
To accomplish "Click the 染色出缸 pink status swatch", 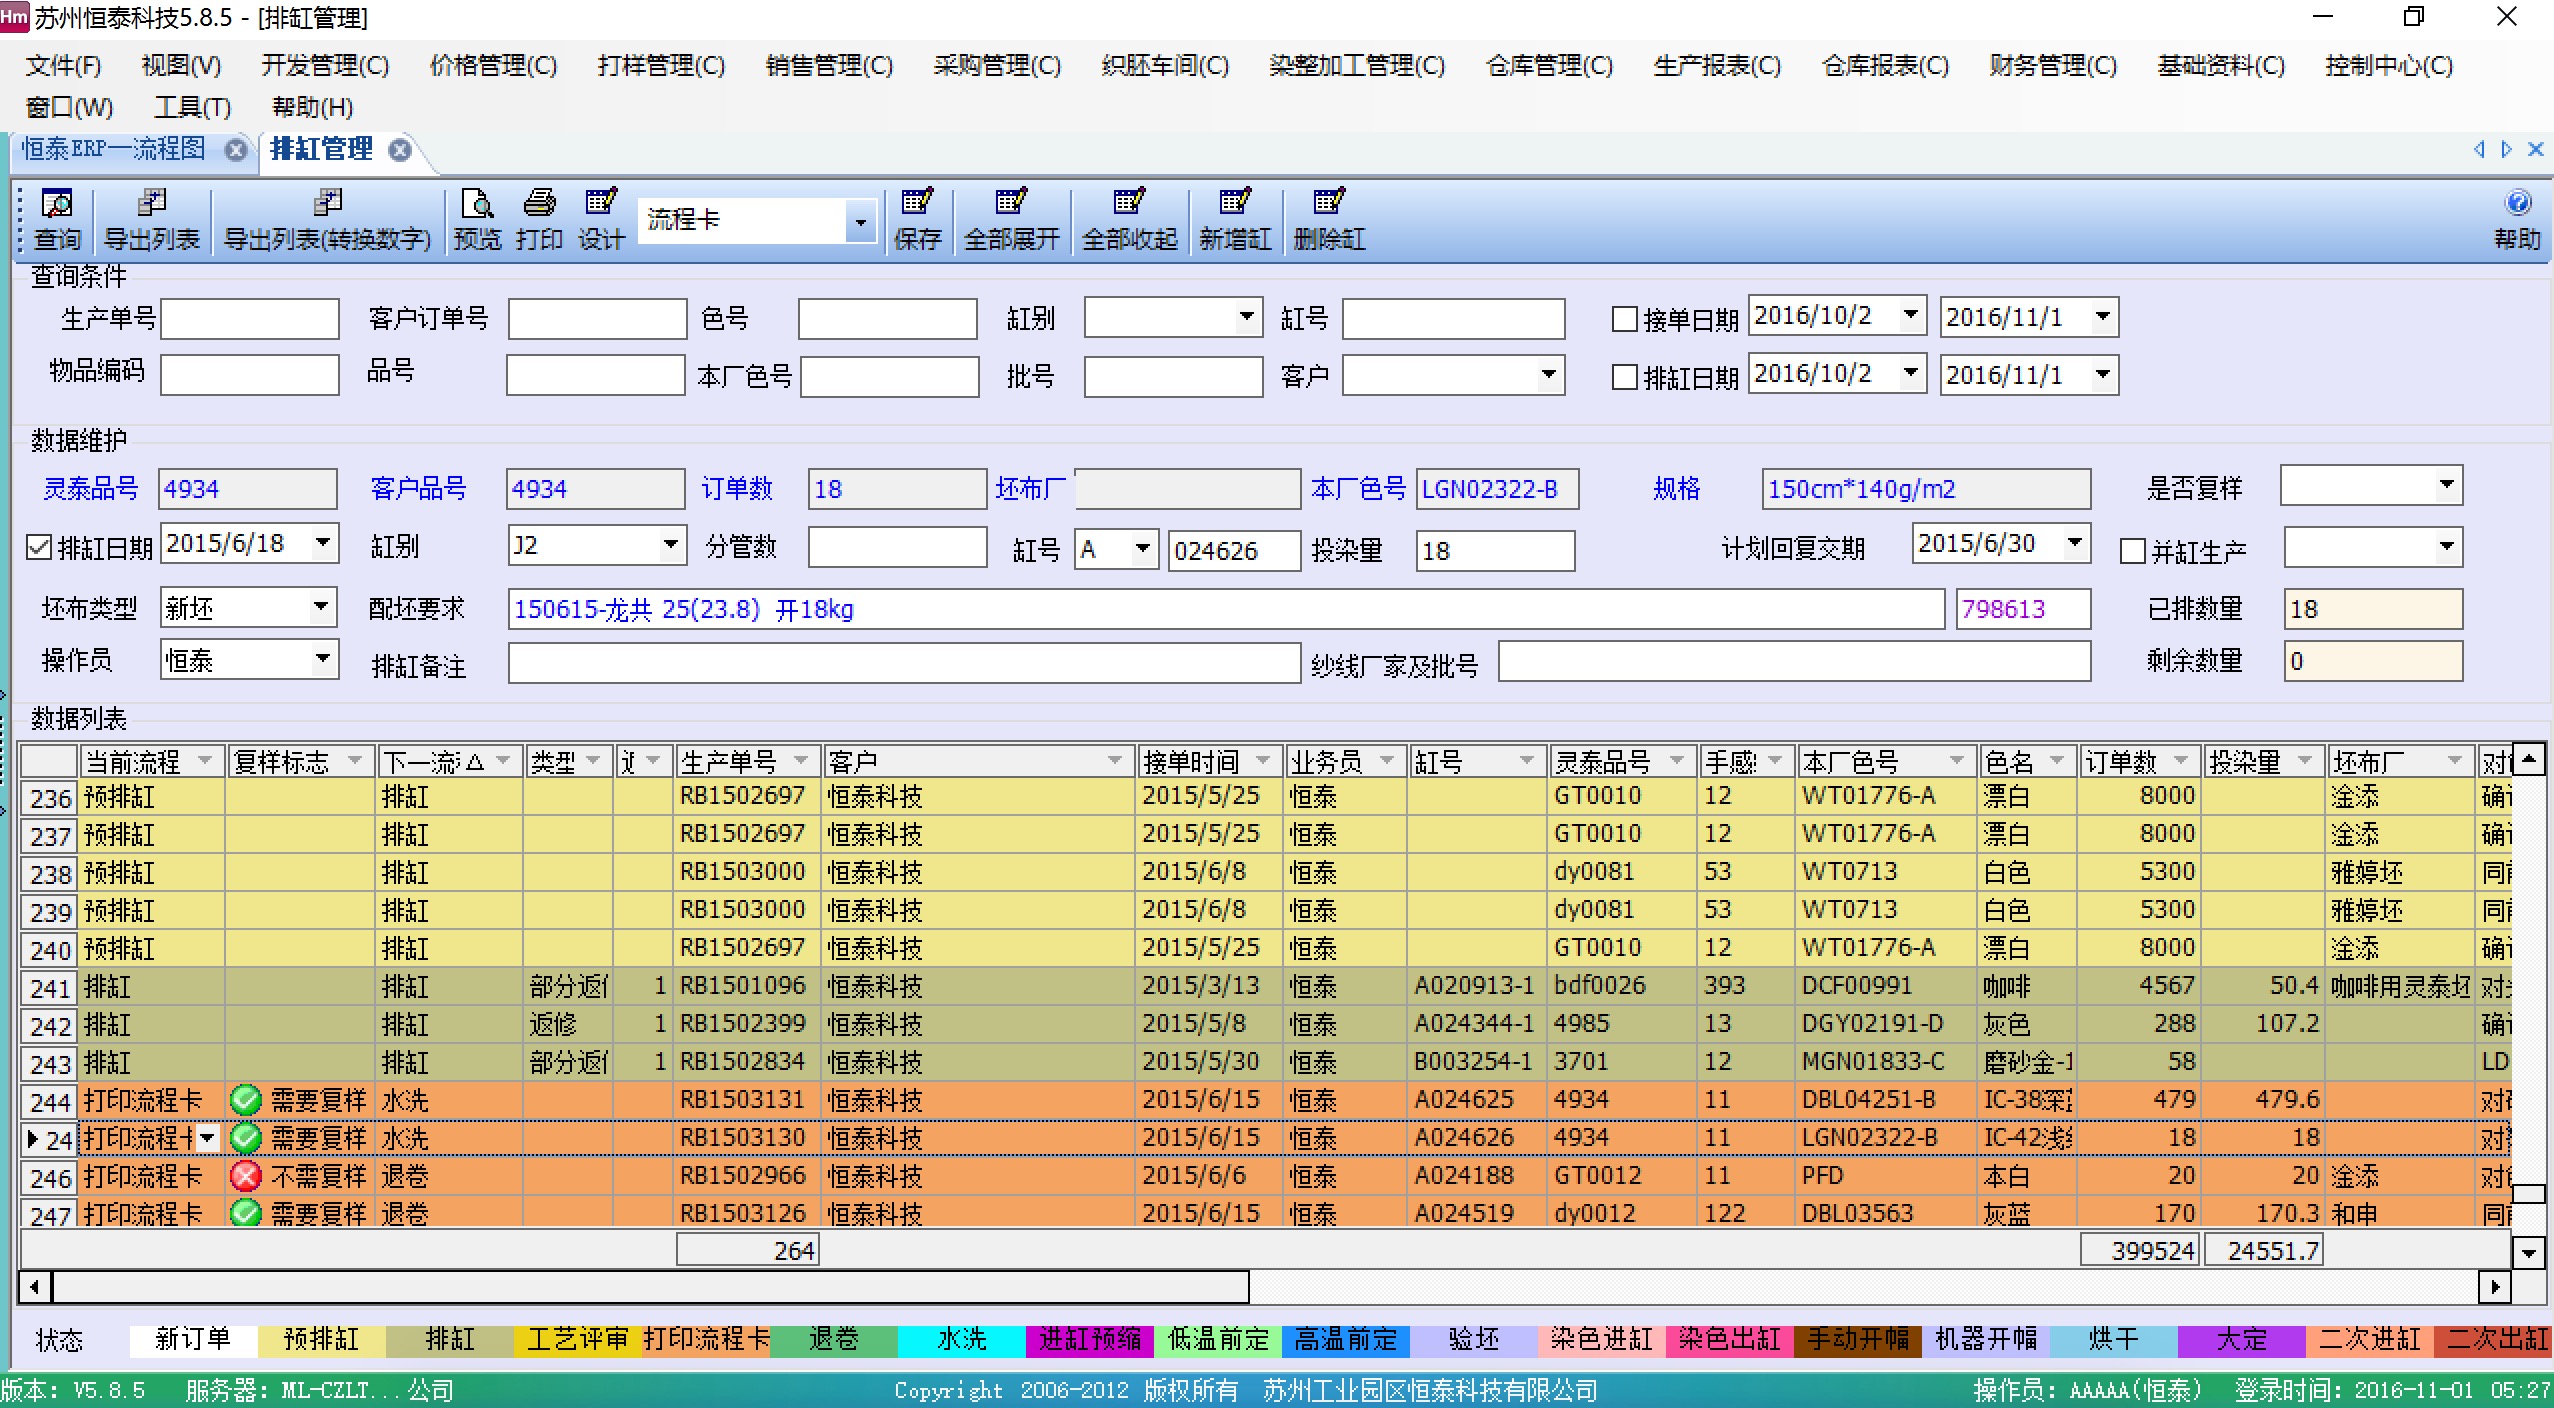I will tap(1729, 1341).
